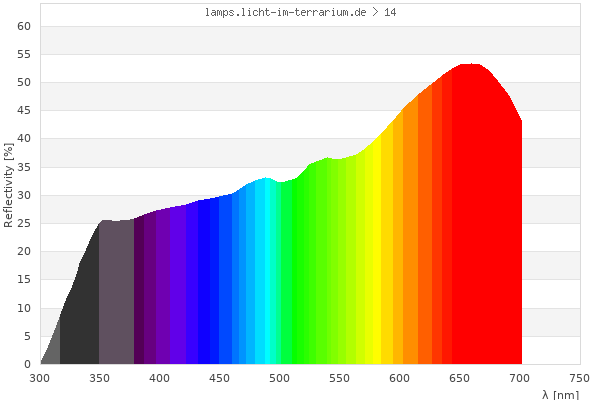Click the 500 tick label on the x-axis
600x400 pixels.
pos(279,378)
